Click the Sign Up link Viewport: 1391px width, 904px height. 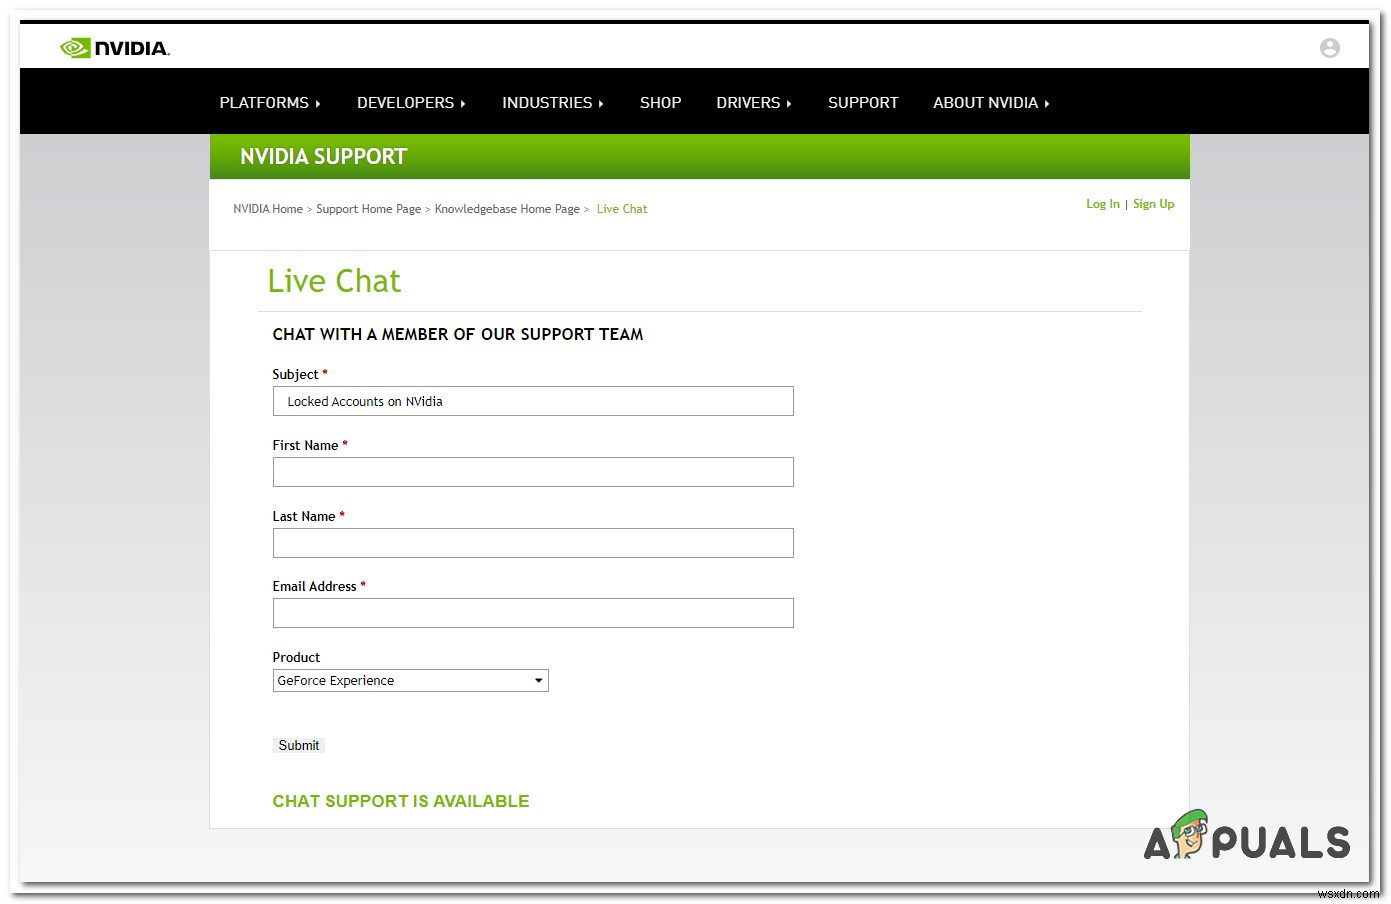(x=1154, y=204)
